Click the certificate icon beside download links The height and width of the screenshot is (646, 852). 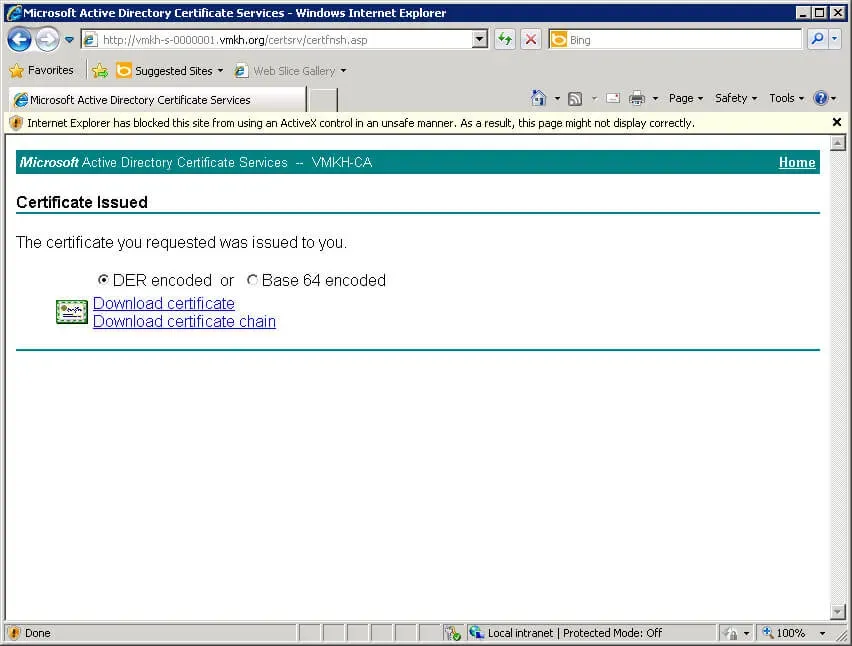(72, 312)
